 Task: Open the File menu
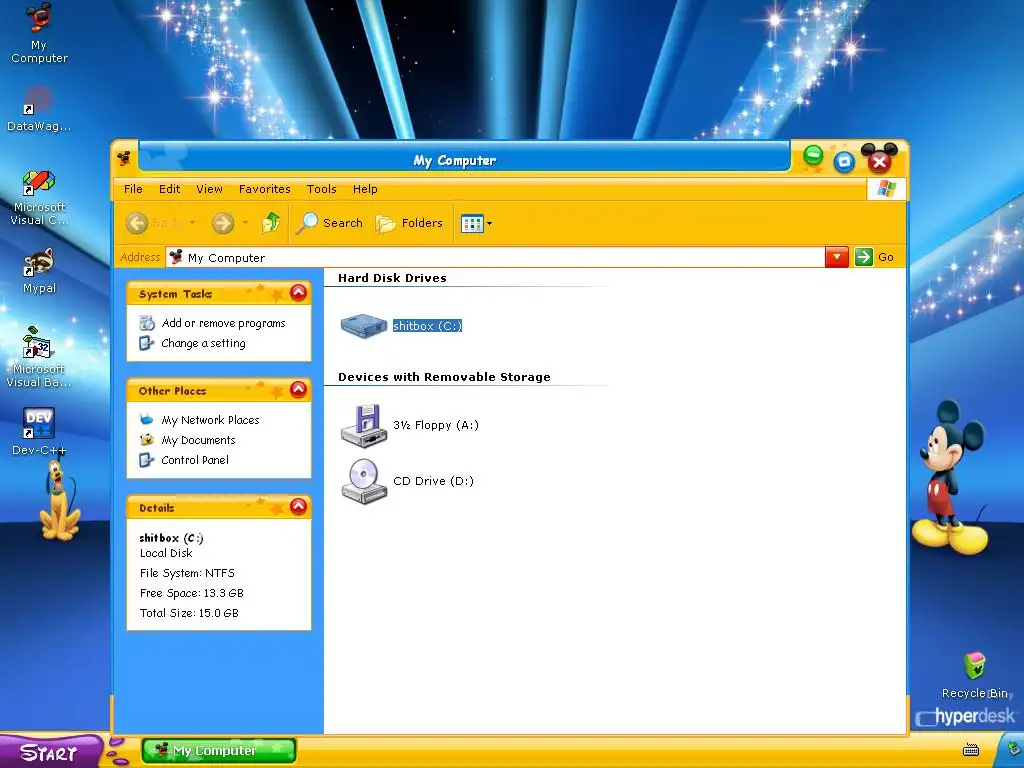133,189
